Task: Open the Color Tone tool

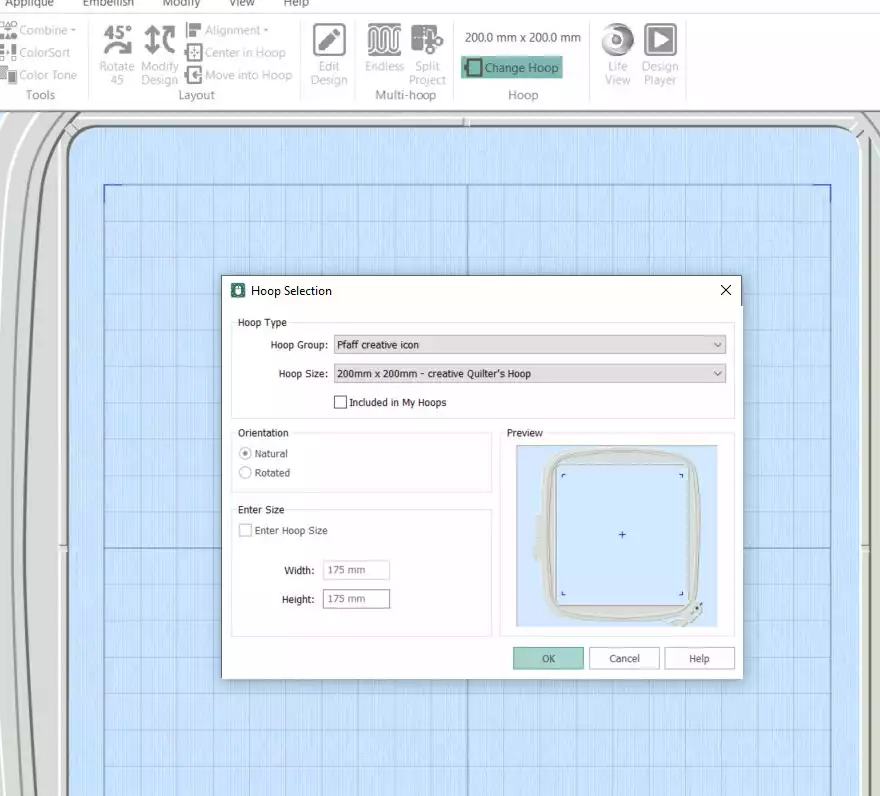Action: (39, 75)
